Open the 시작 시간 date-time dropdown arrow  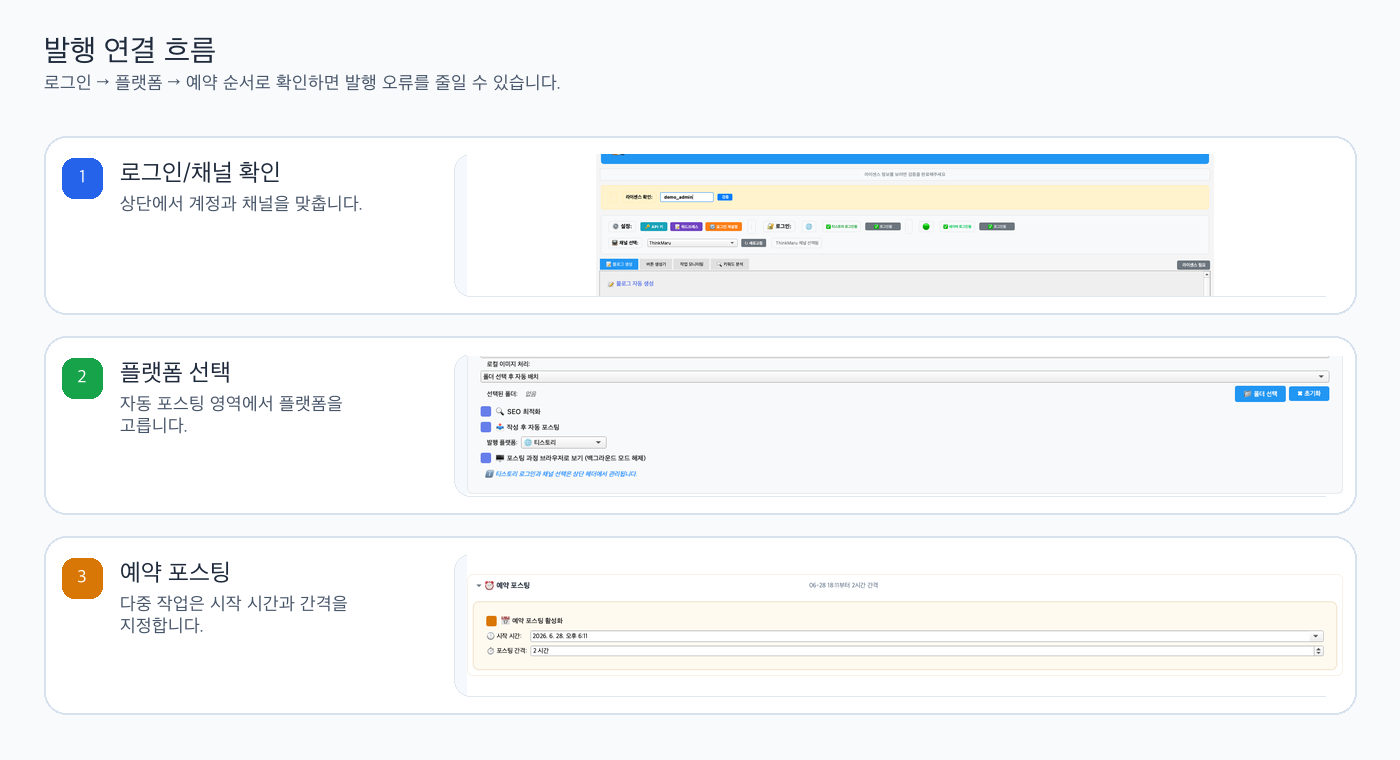(x=1317, y=636)
